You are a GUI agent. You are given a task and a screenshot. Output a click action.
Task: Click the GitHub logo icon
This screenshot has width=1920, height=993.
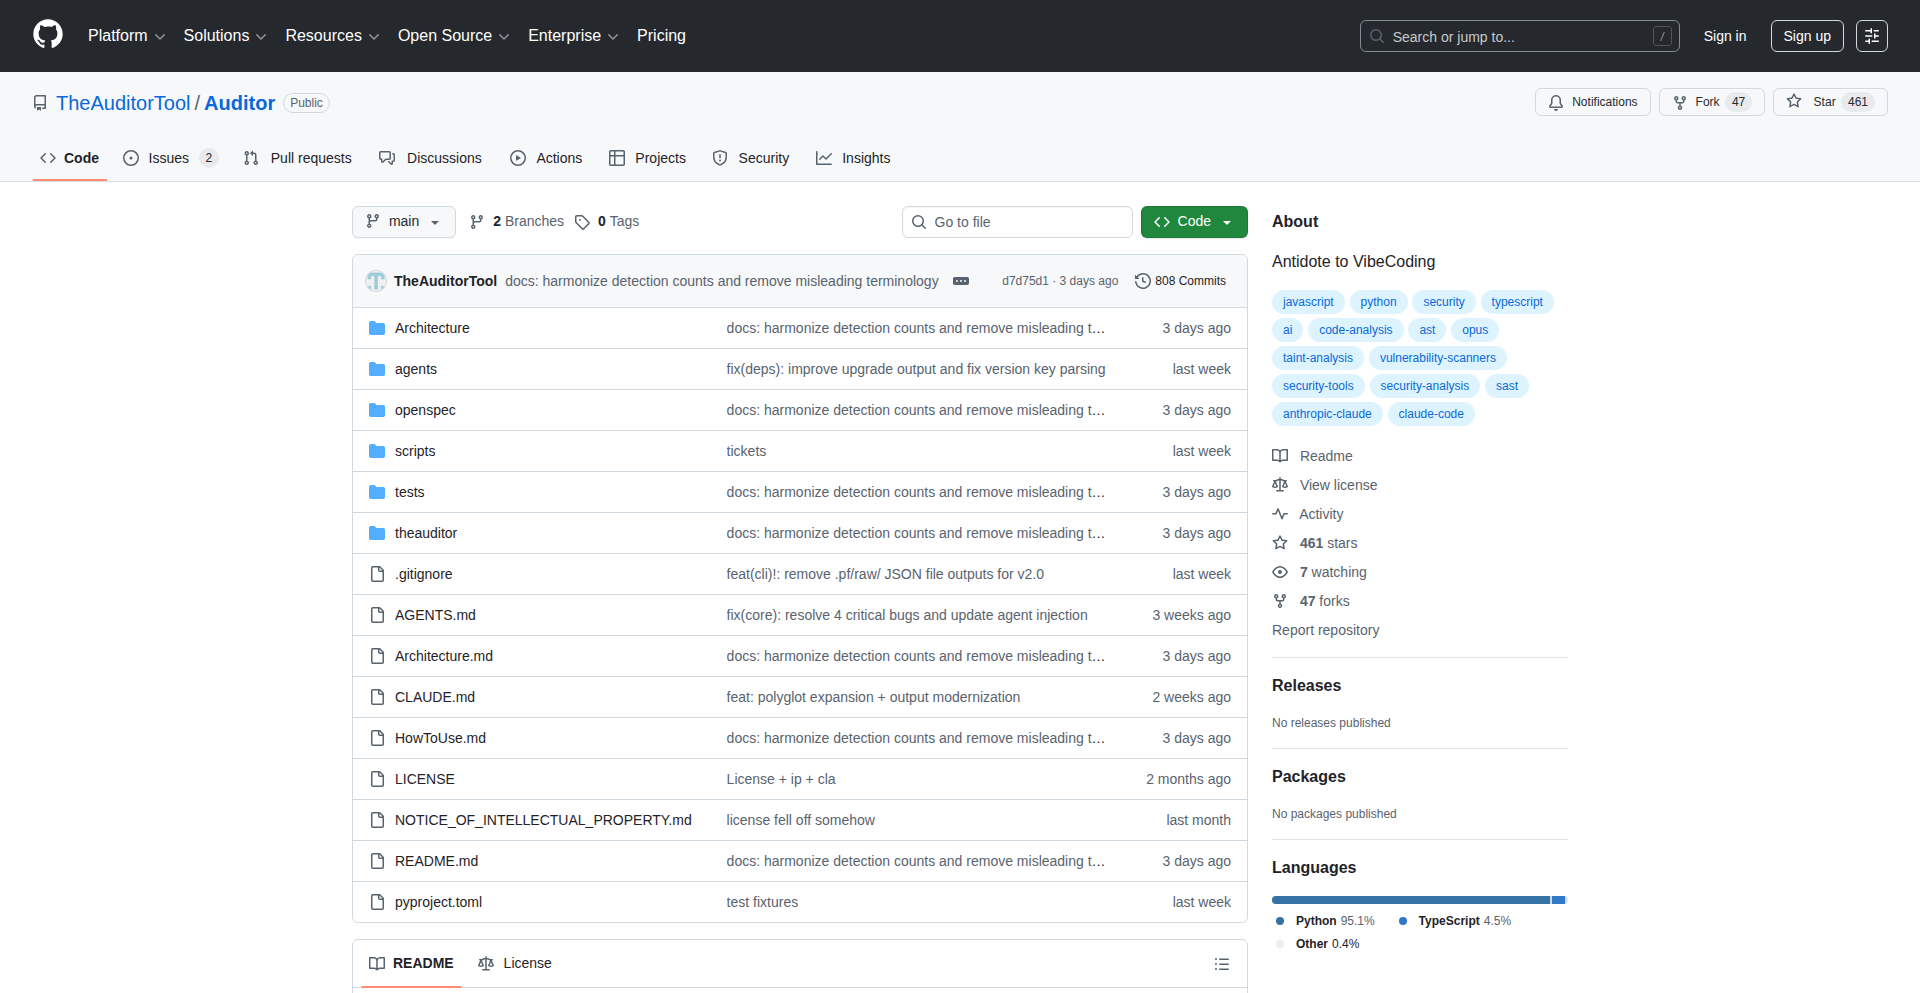pos(48,35)
